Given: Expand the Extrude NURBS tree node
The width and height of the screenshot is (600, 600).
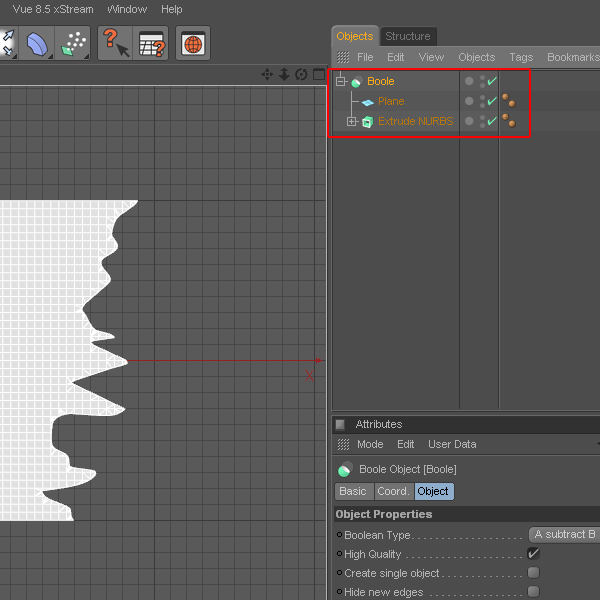Looking at the screenshot, I should (351, 122).
